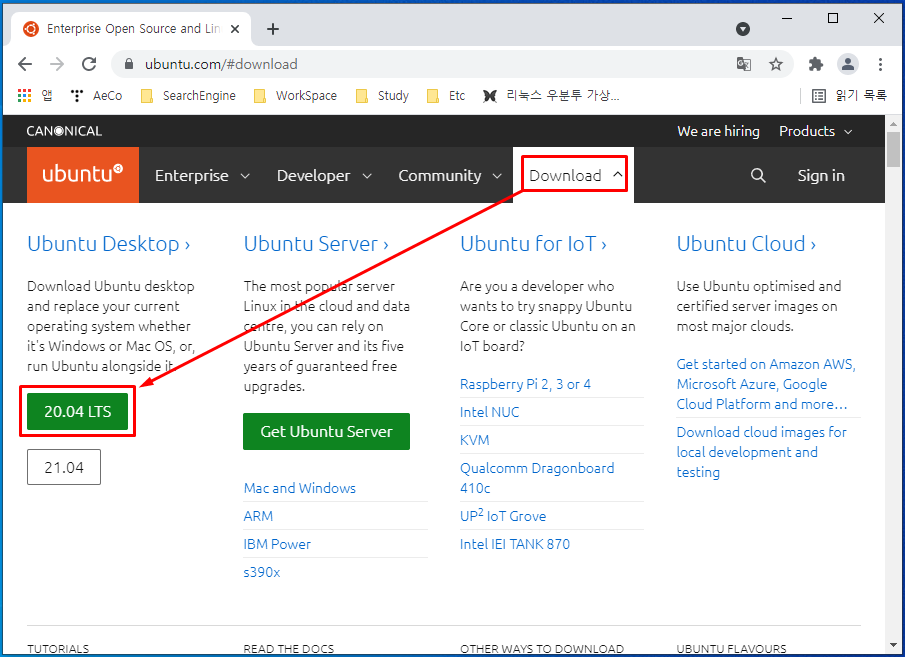905x657 pixels.
Task: Click the scrollbar up arrow
Action: click(x=893, y=124)
